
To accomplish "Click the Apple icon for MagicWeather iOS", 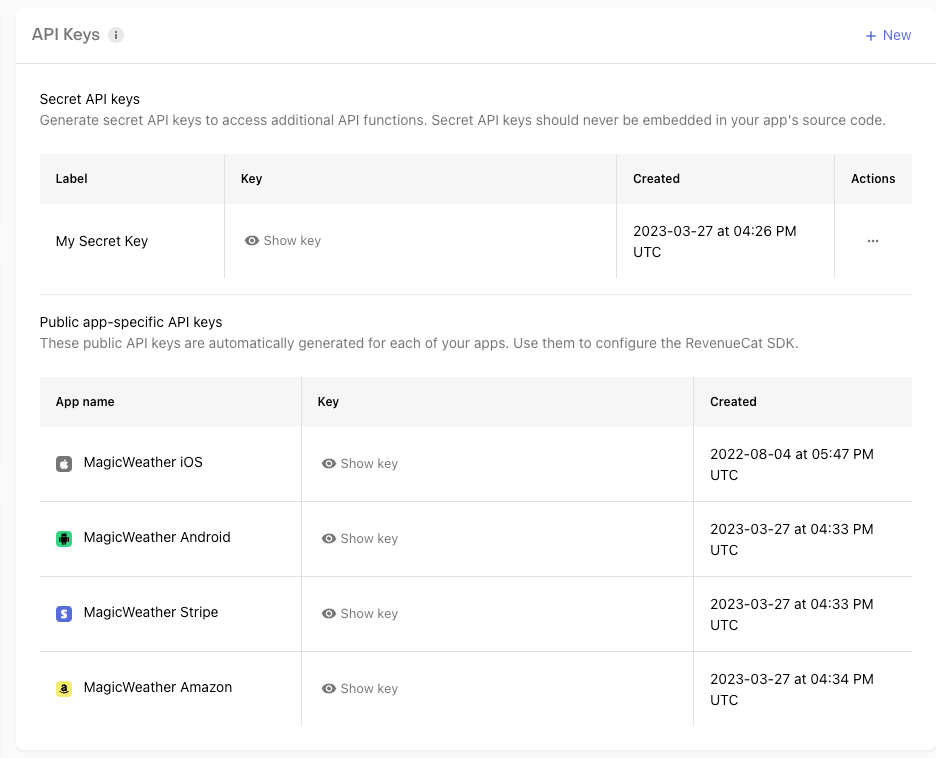I will point(64,464).
